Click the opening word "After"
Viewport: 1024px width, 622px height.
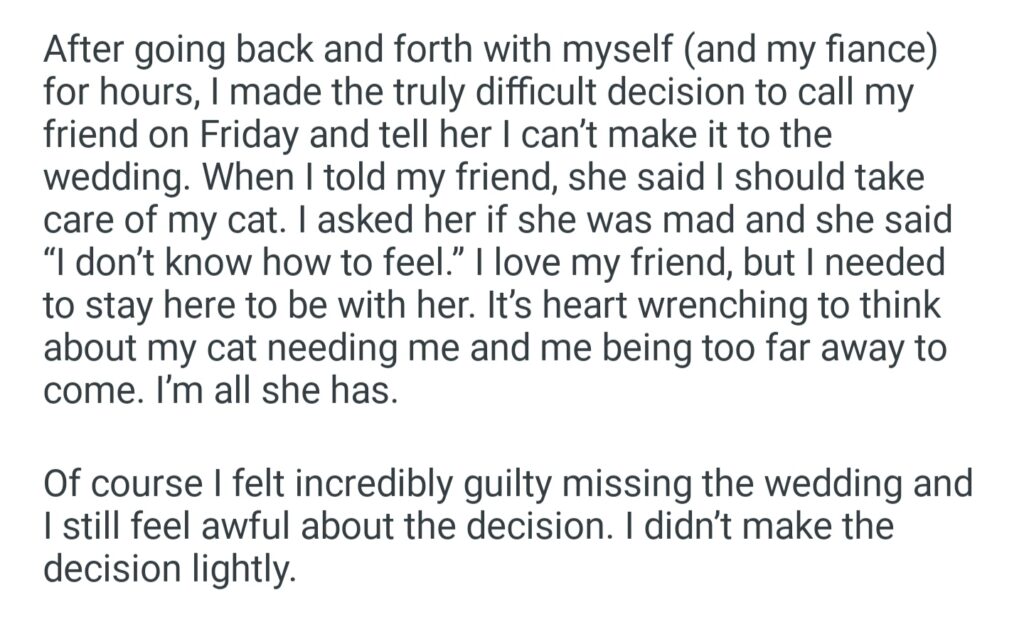[85, 49]
